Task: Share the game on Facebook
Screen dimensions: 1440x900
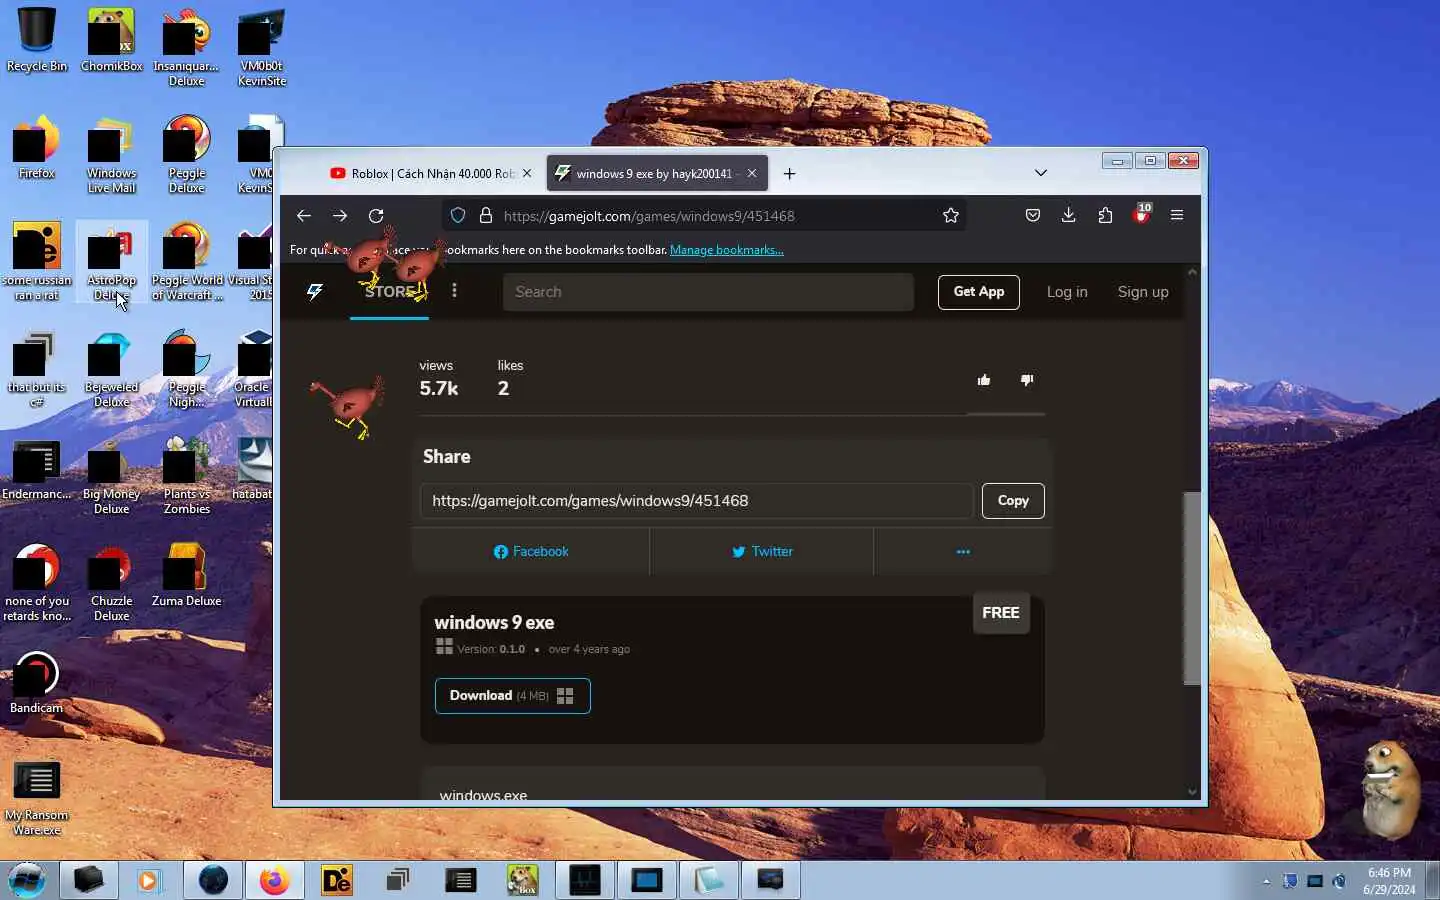Action: coord(531,552)
